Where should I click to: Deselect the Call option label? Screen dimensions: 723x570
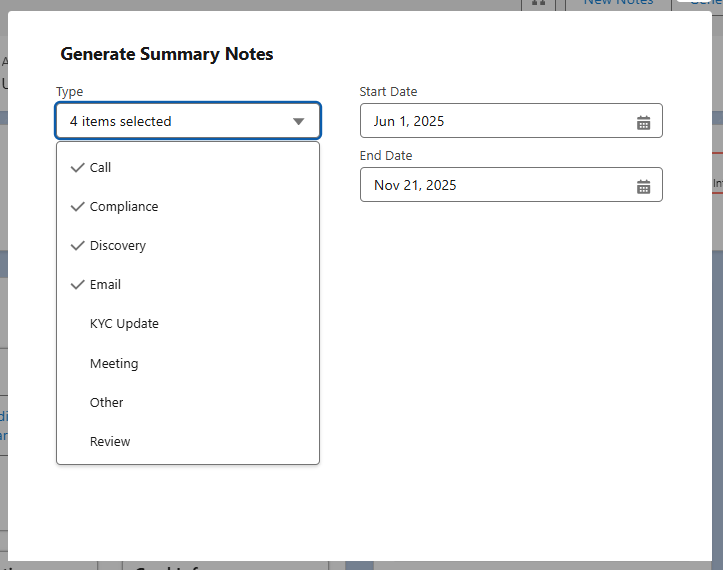100,168
